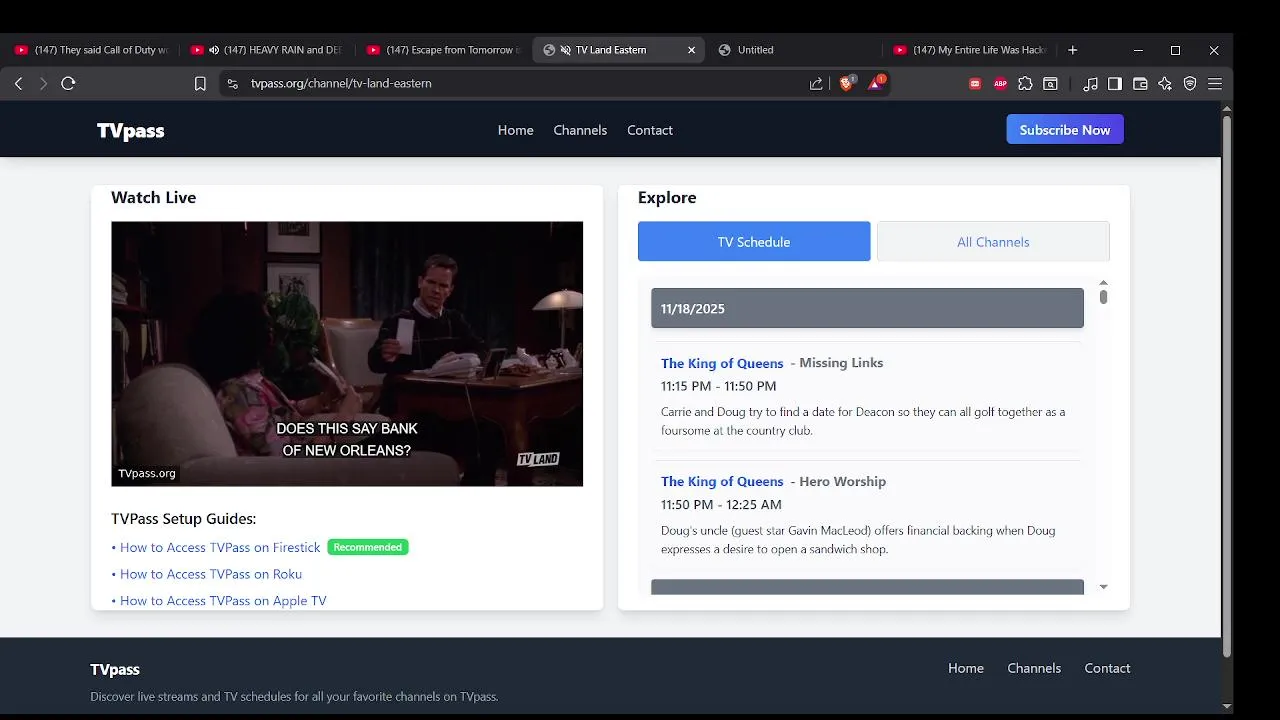Open Contact link in the footer
The width and height of the screenshot is (1280, 720).
pos(1107,669)
